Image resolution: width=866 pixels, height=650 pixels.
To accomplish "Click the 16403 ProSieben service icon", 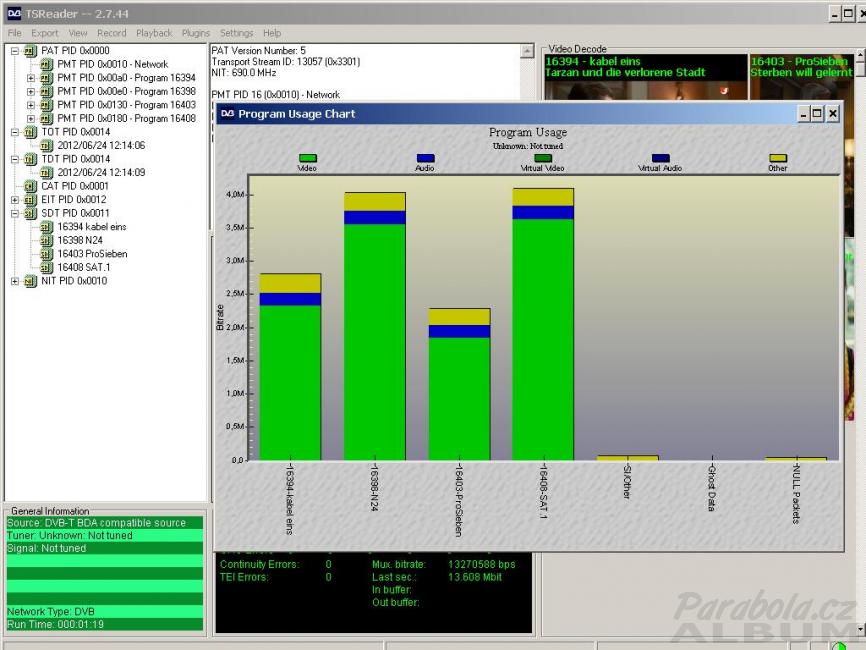I will pyautogui.click(x=47, y=254).
